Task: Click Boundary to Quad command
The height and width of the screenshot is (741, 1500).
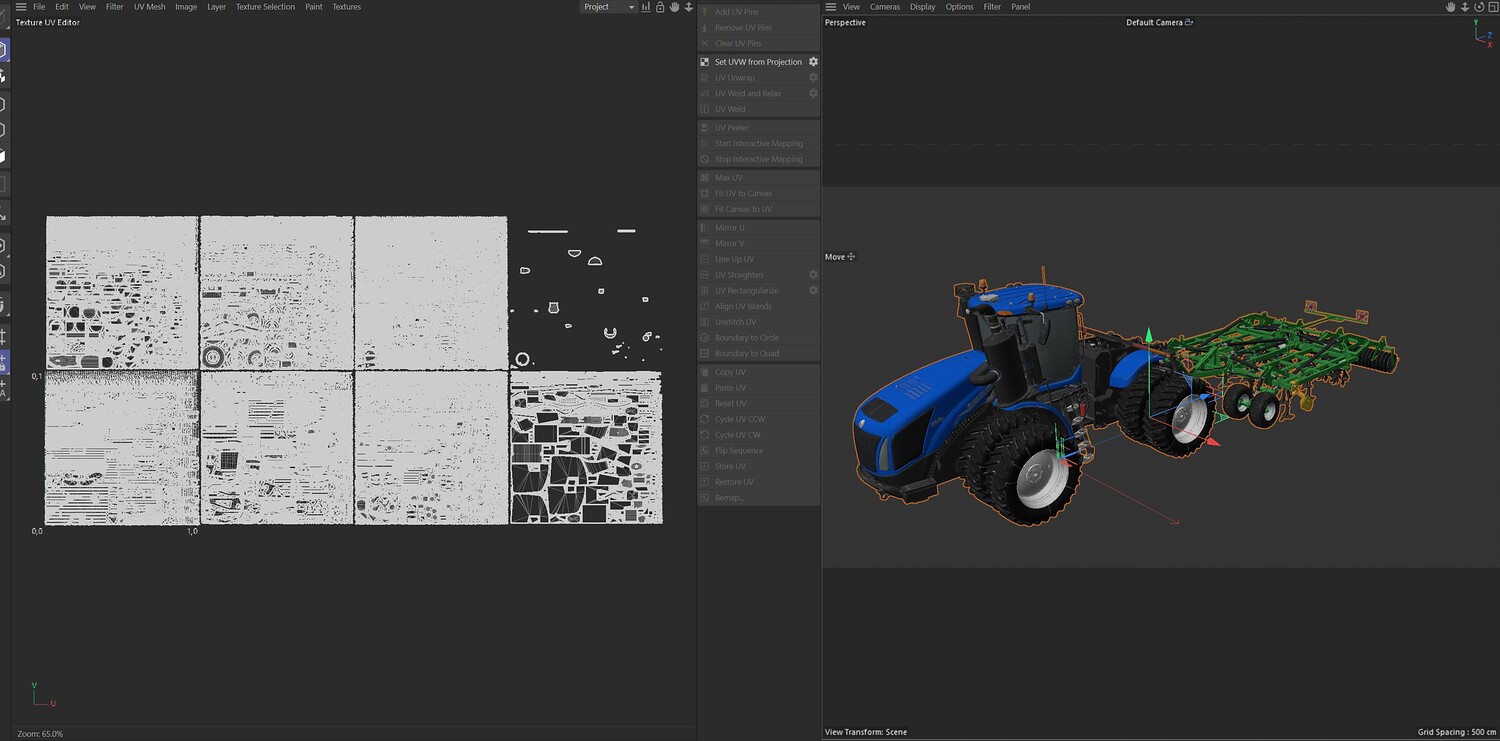Action: [x=758, y=354]
